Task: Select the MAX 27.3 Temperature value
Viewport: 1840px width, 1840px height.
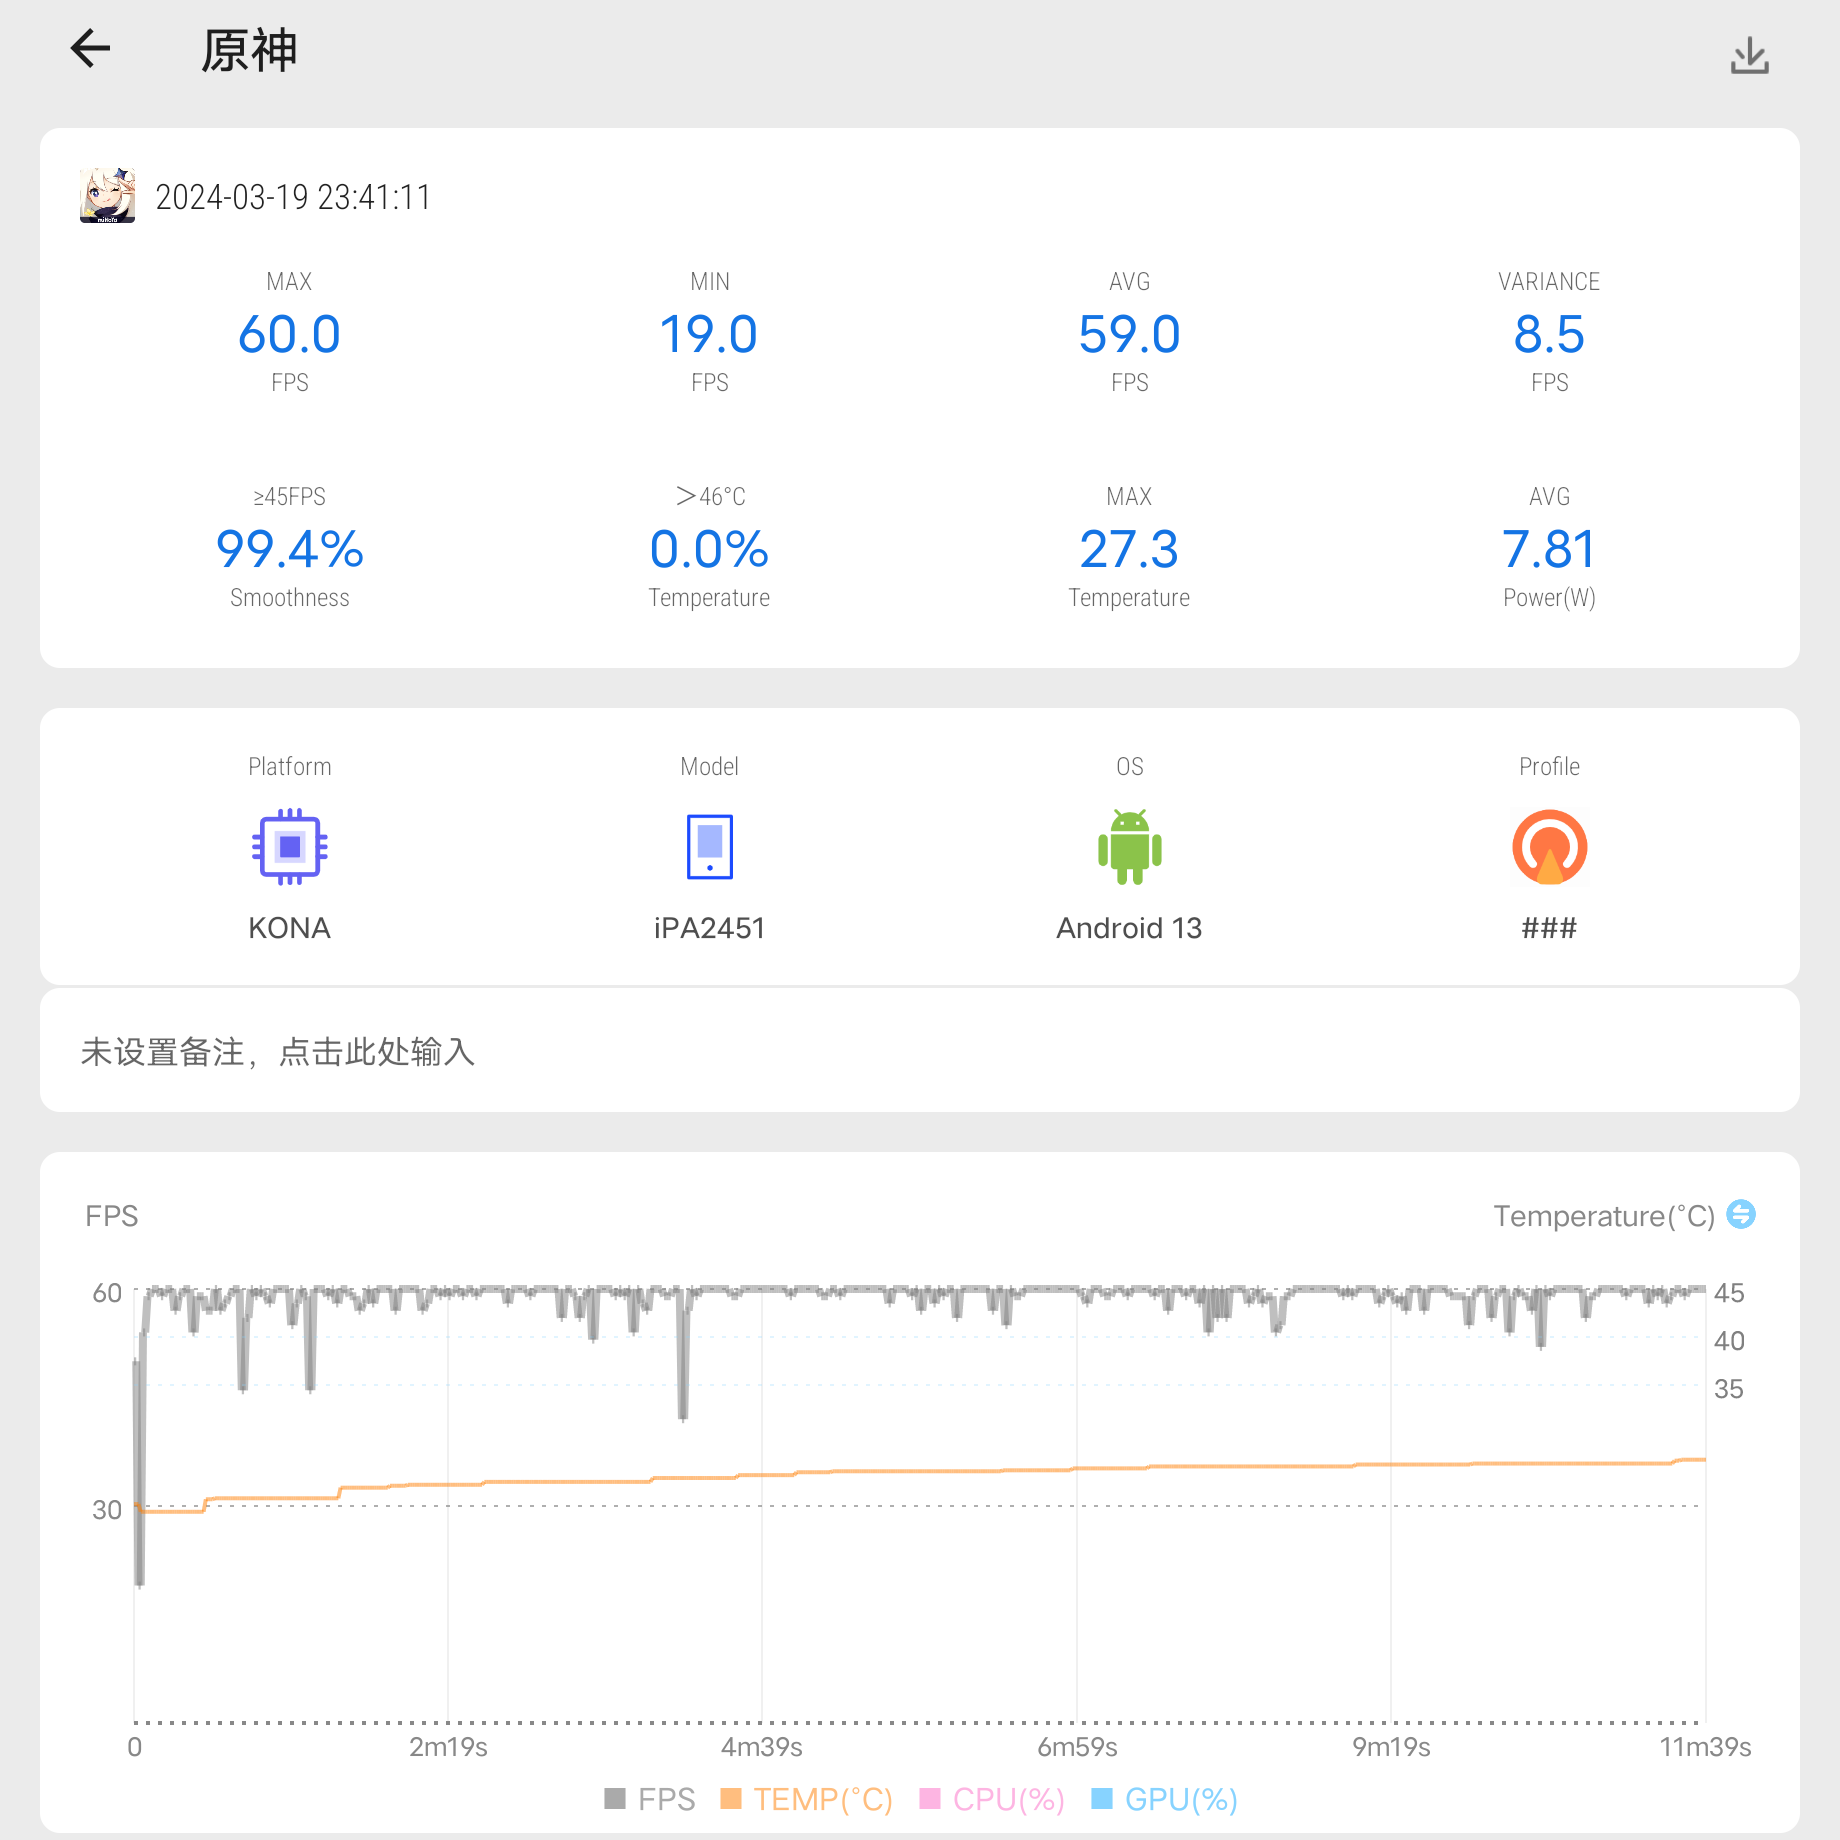Action: (1129, 549)
